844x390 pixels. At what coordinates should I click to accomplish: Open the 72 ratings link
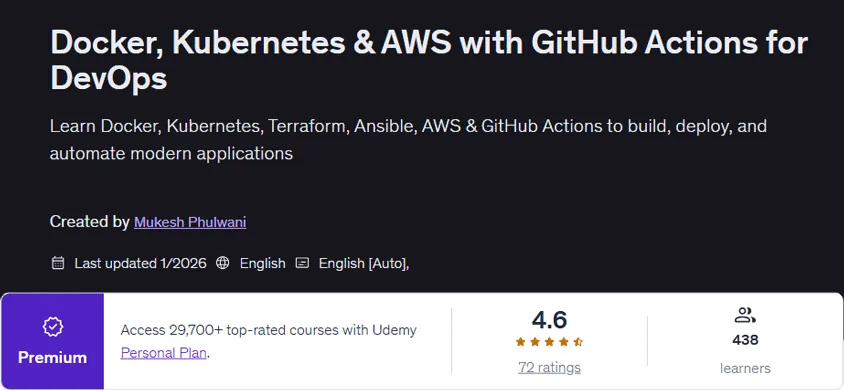coord(550,367)
